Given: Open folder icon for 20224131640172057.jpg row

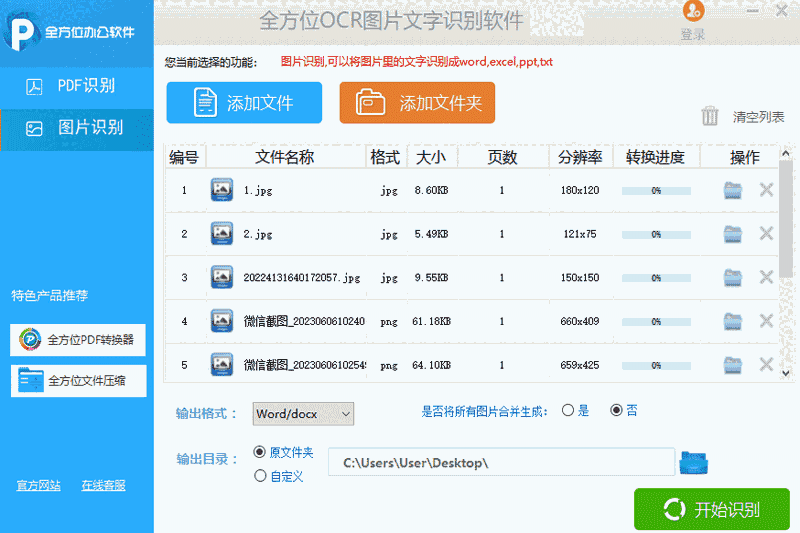Looking at the screenshot, I should point(733,278).
